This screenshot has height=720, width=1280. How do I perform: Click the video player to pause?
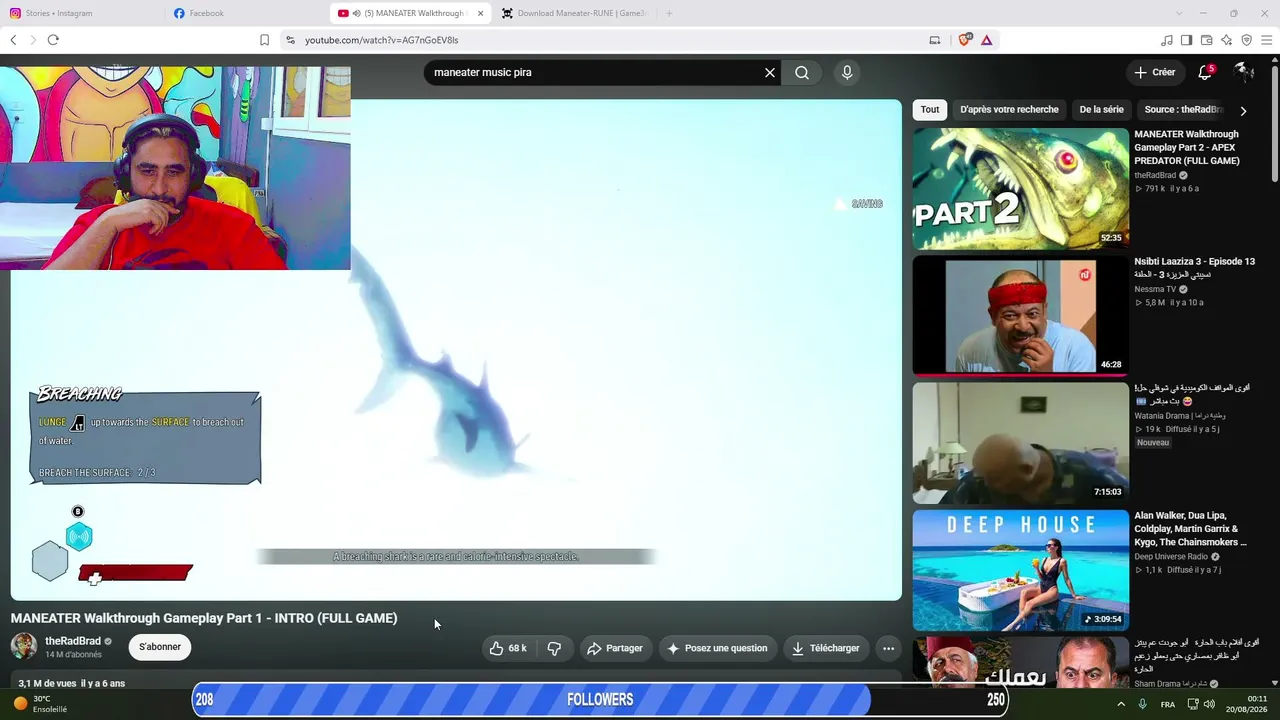tap(456, 349)
